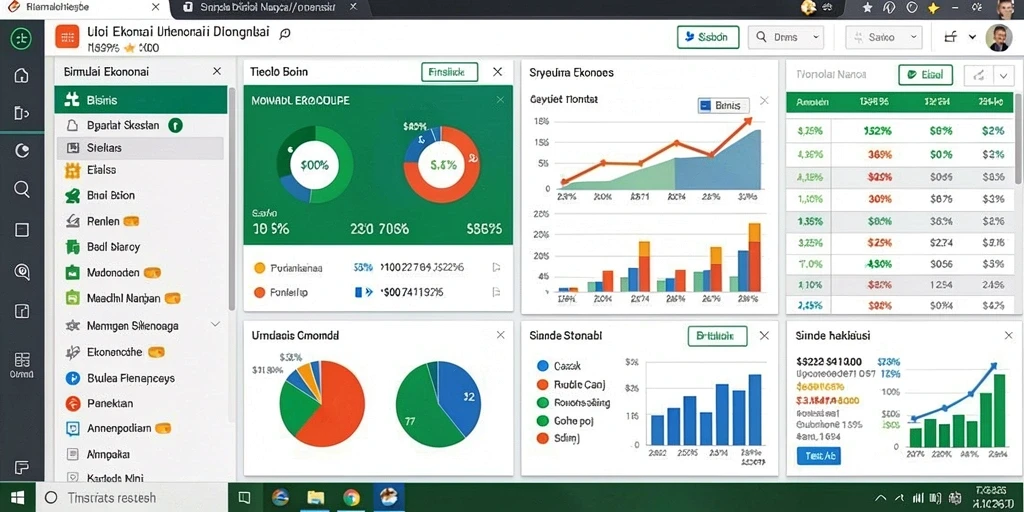Open the table grid icon labeled Olmd

22,365
